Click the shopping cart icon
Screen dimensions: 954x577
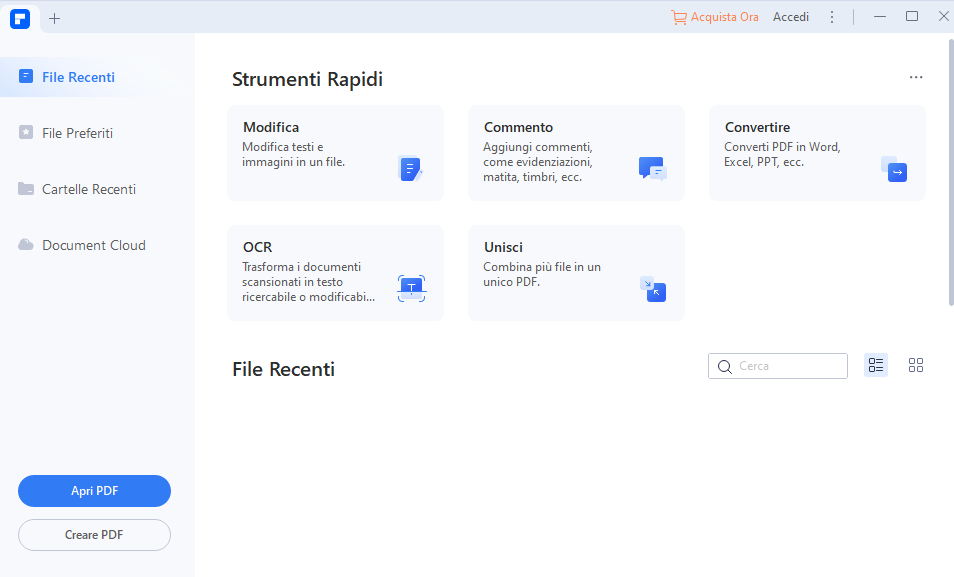pos(678,17)
